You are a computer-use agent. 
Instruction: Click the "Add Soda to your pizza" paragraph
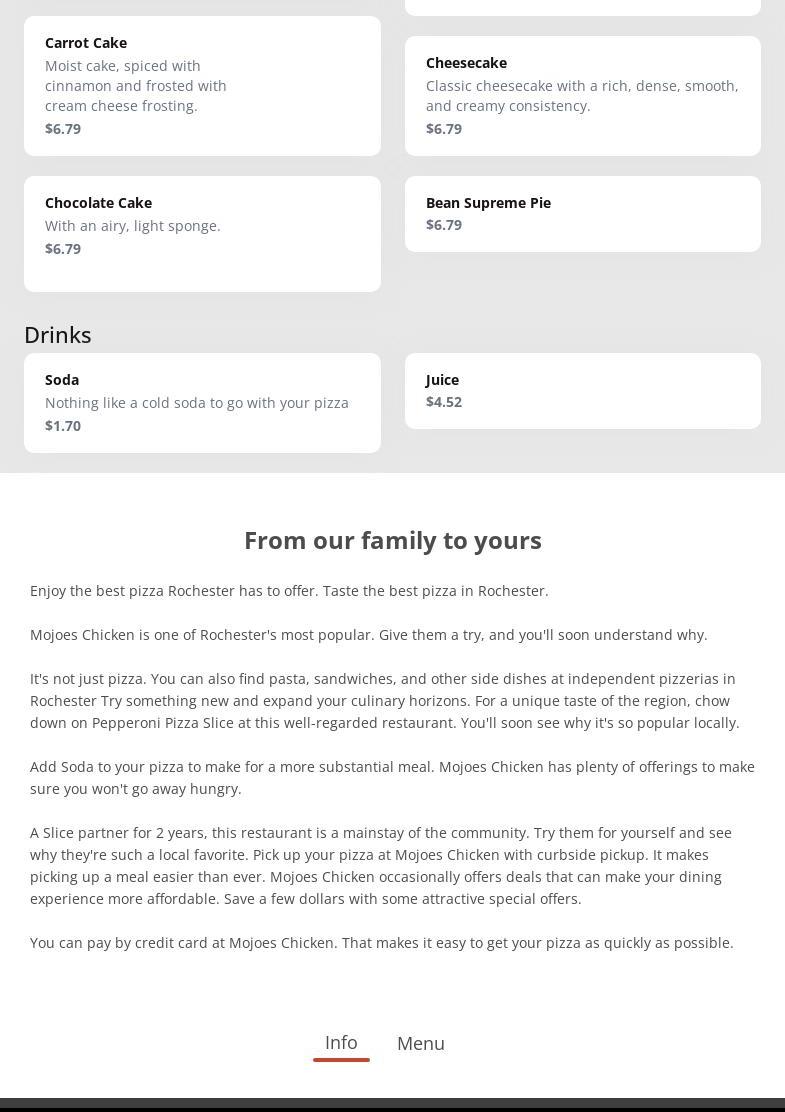392,778
